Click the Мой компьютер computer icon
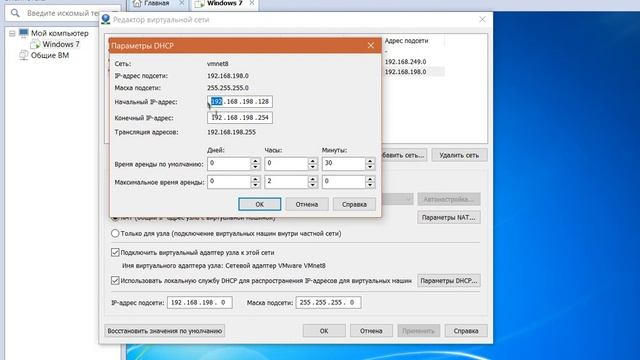This screenshot has height=360, width=640. pos(24,33)
